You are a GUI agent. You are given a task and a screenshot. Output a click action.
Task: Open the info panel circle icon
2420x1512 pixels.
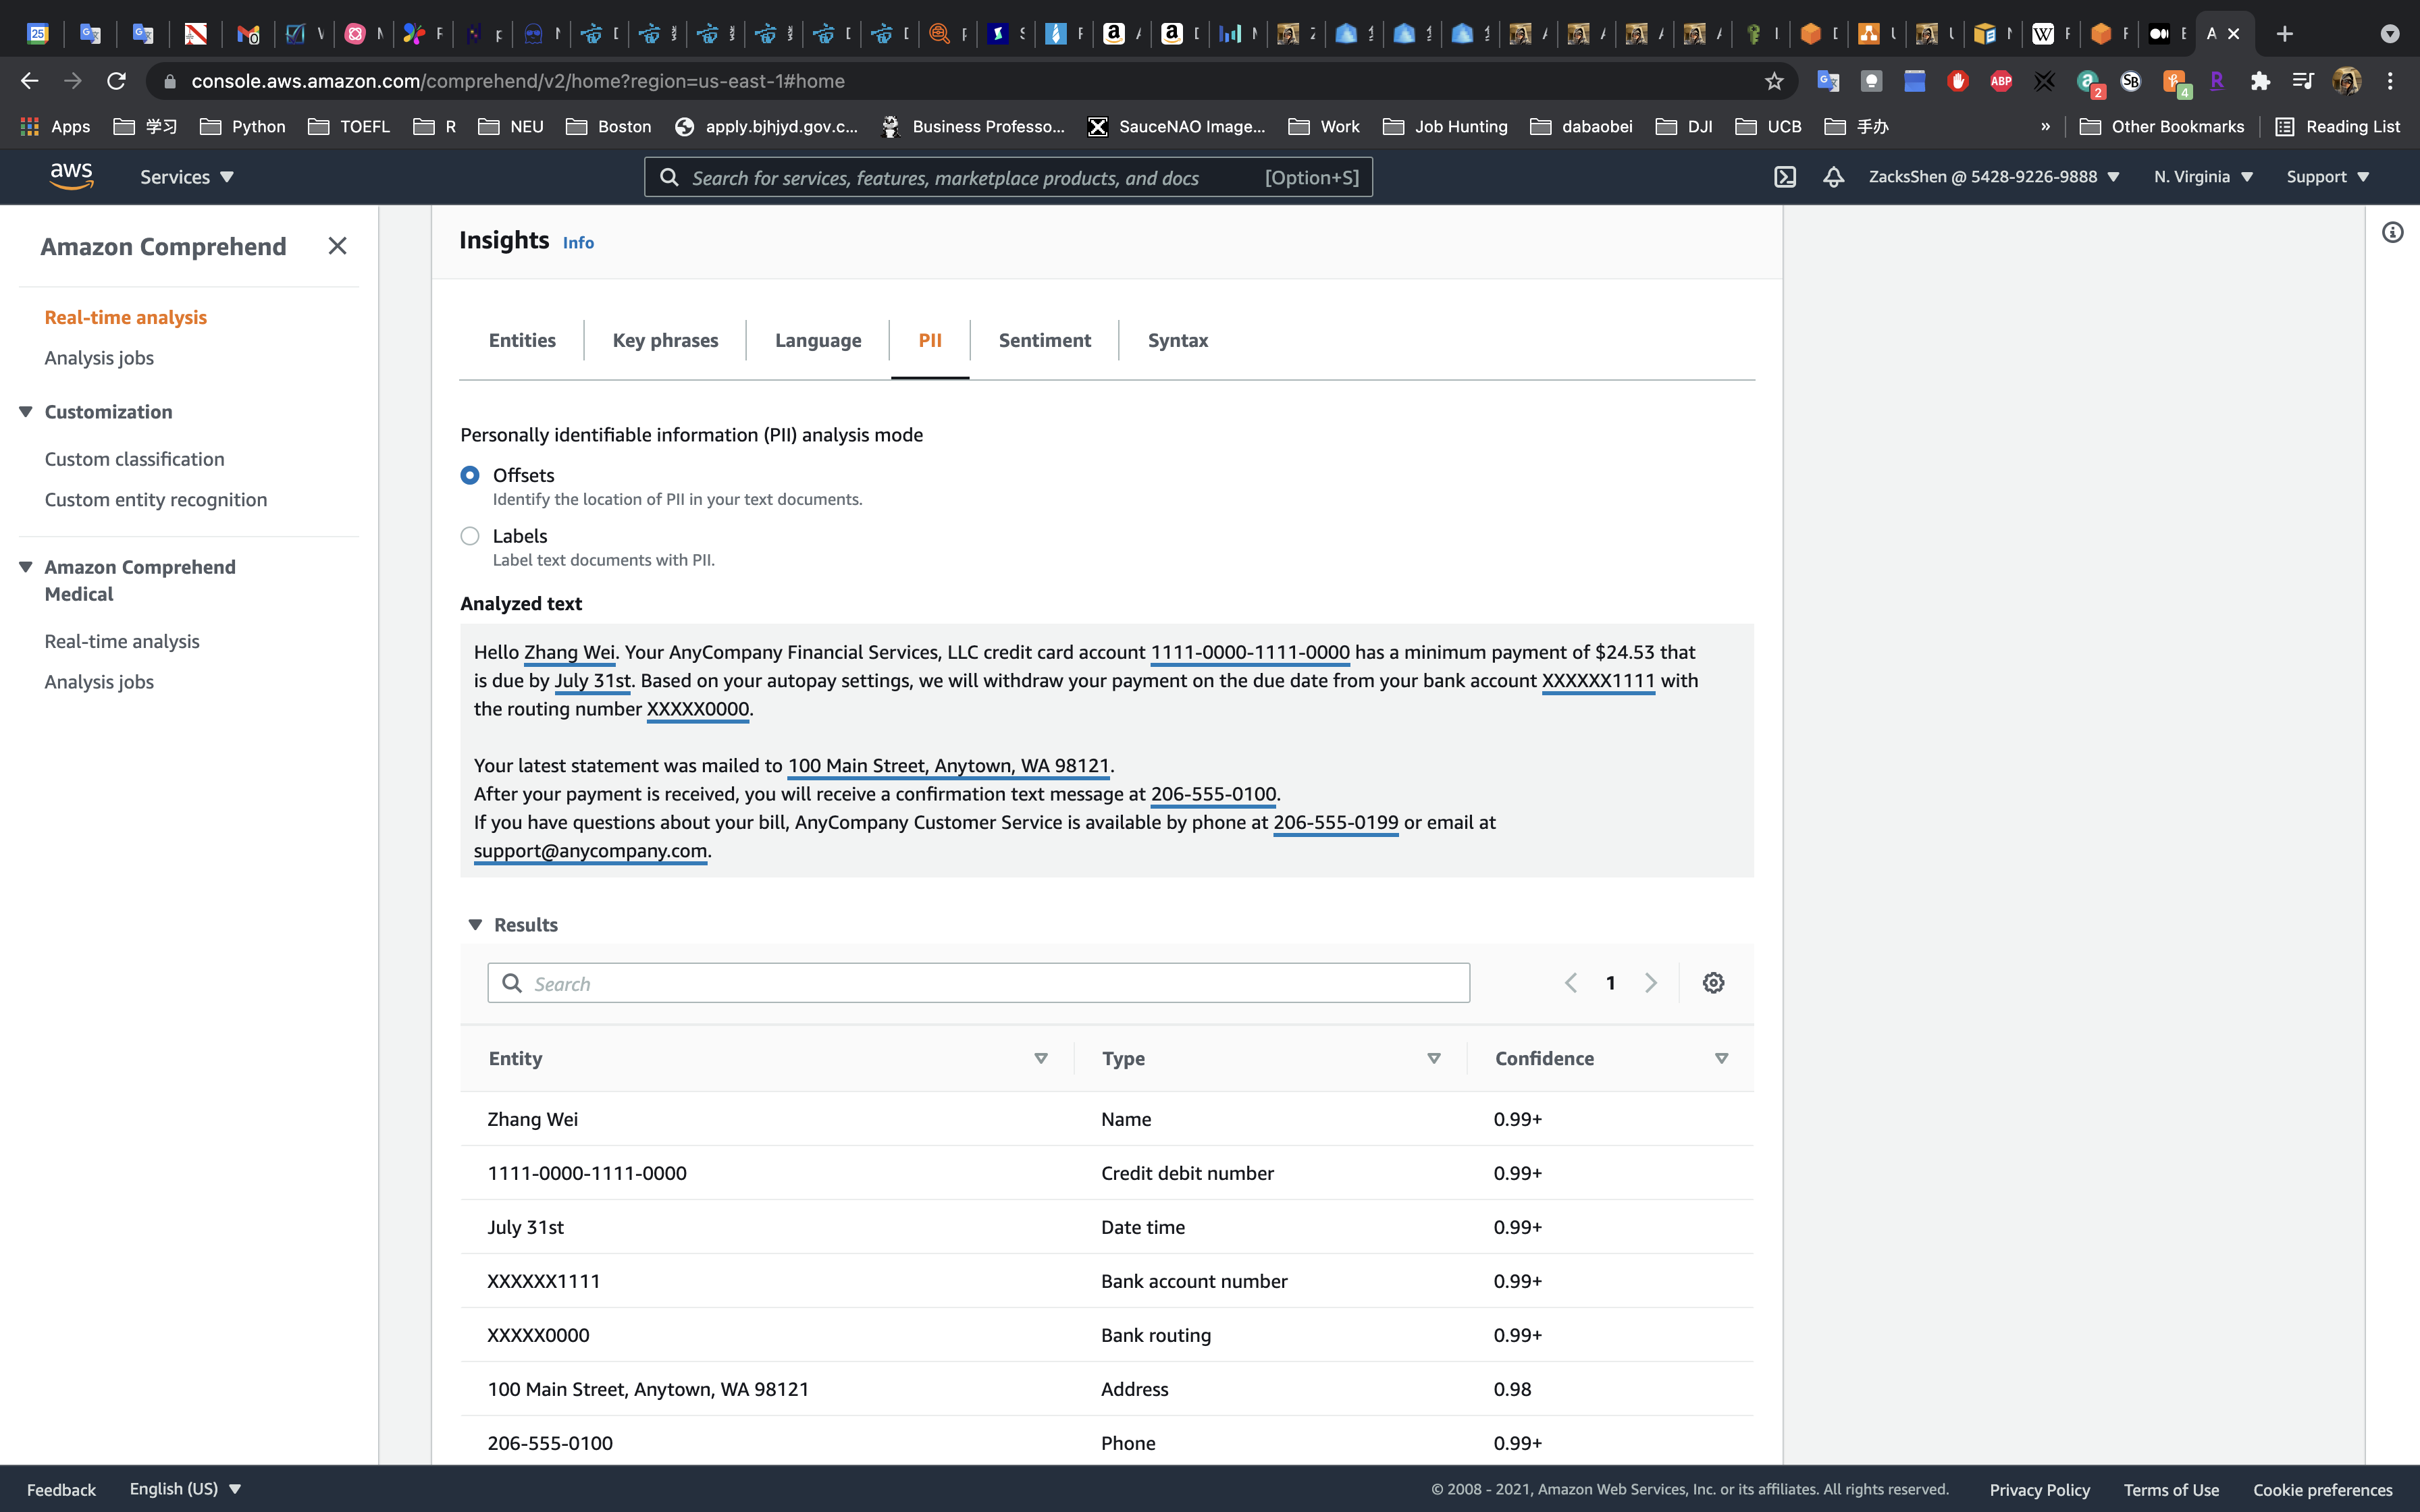pyautogui.click(x=2392, y=233)
